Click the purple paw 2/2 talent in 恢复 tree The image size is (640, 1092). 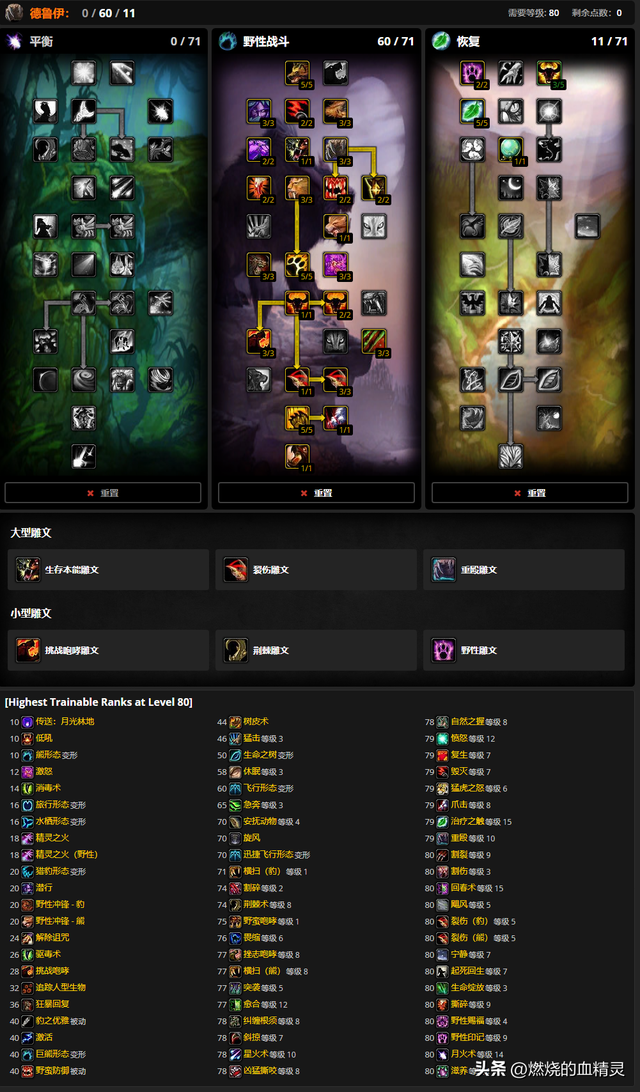click(x=472, y=73)
